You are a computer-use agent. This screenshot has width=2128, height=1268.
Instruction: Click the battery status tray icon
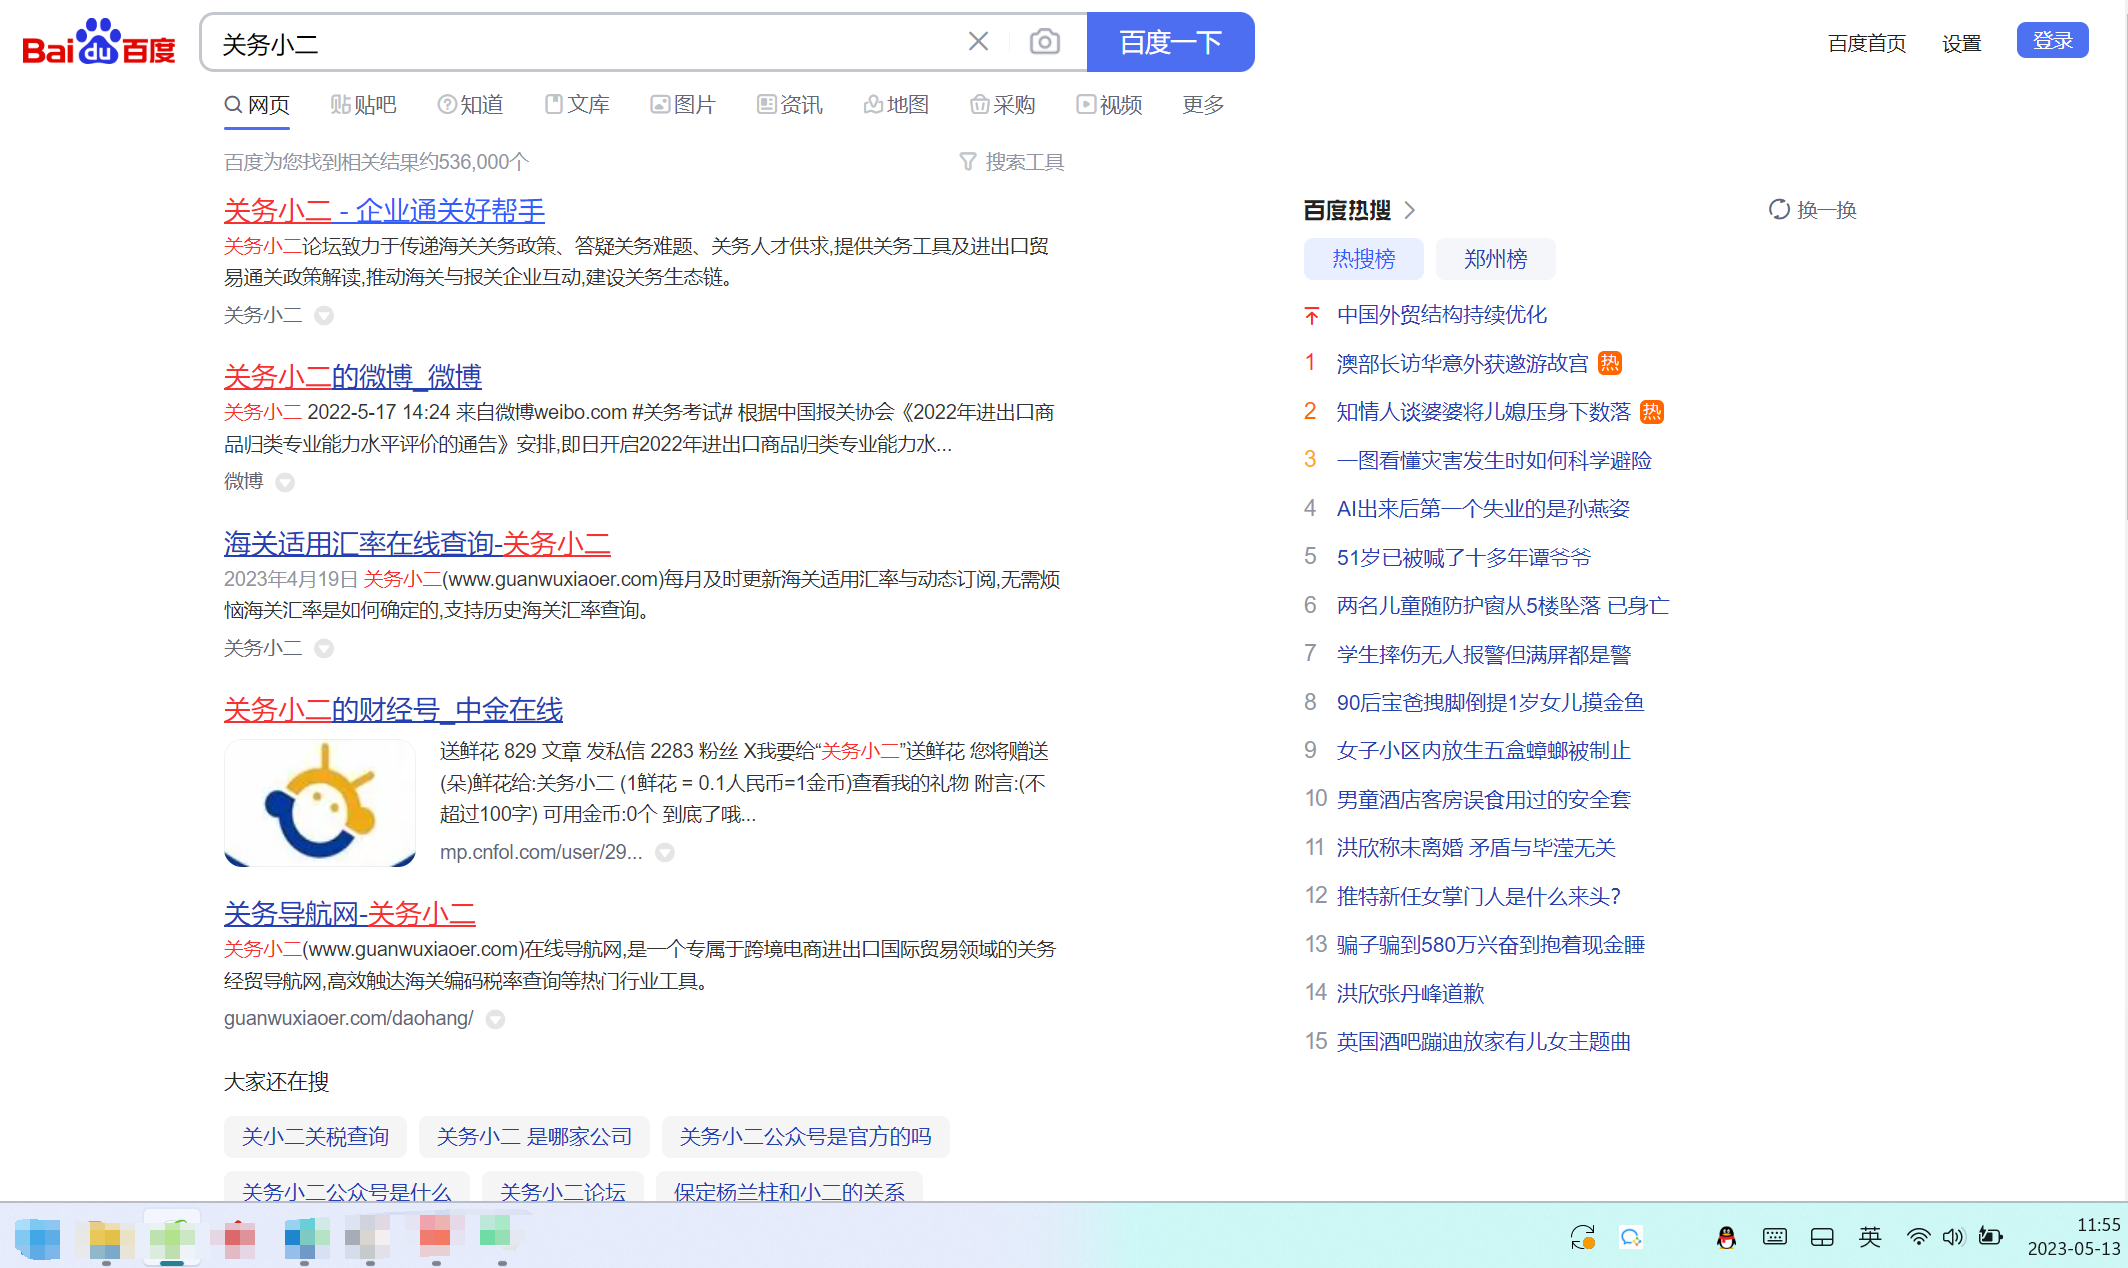point(1990,1238)
